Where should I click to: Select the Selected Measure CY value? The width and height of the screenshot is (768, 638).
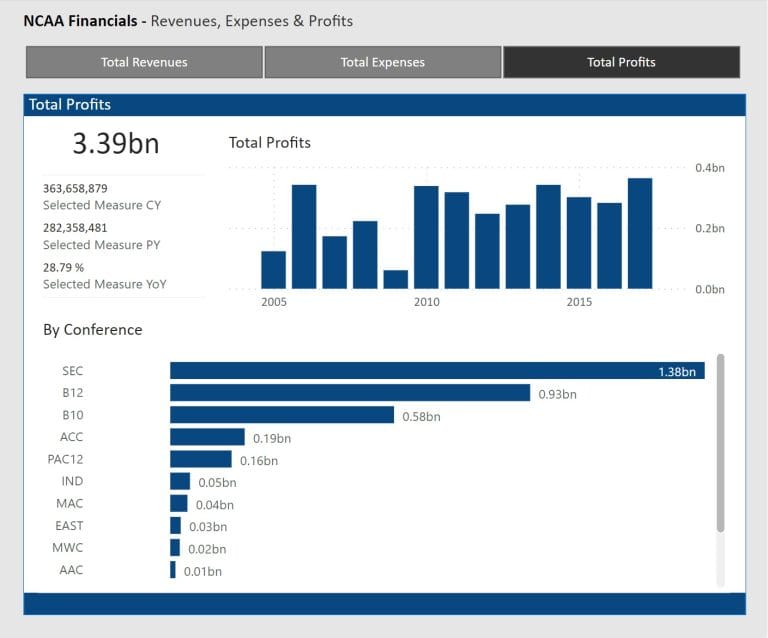(75, 188)
